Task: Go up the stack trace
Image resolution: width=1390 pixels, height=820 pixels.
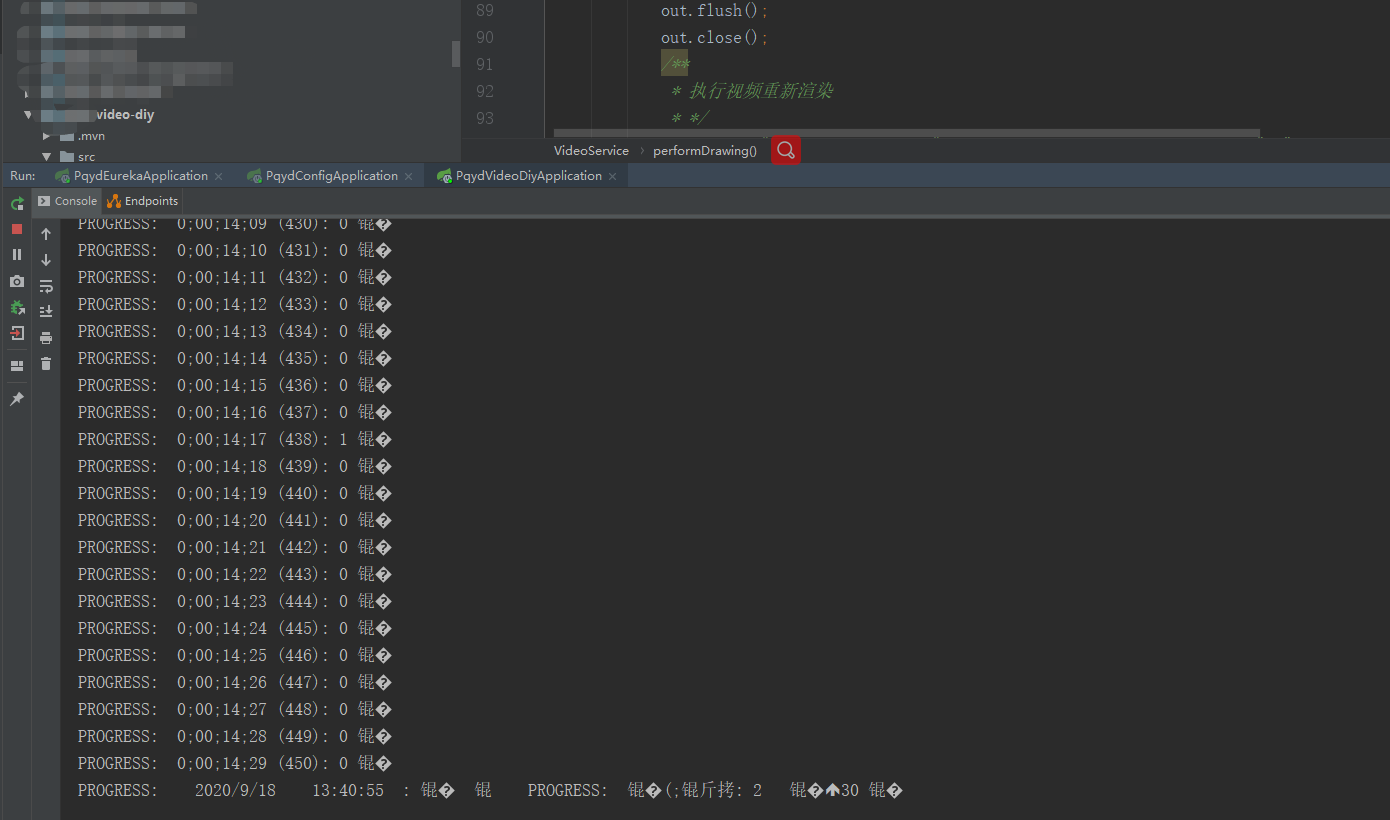Action: (46, 234)
